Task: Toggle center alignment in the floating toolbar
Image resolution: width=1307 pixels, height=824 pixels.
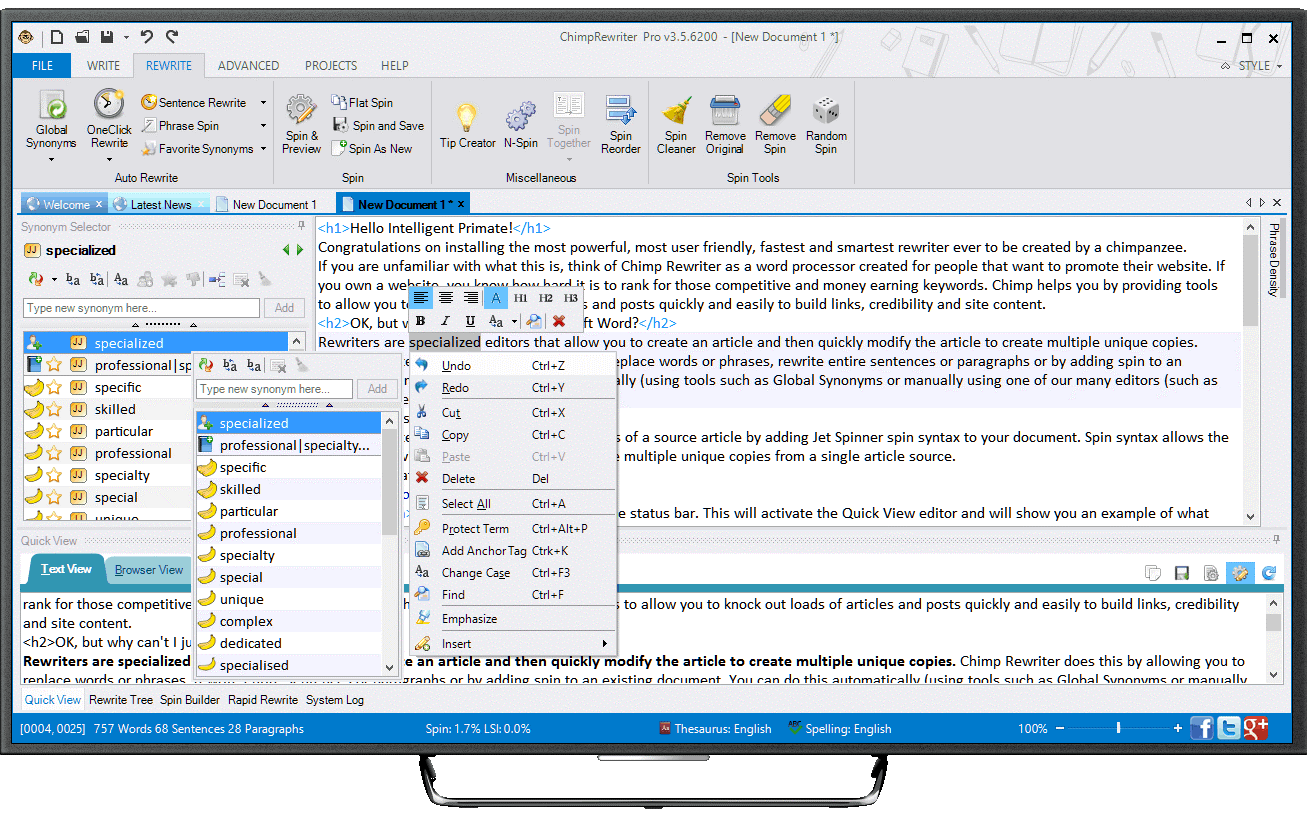Action: (446, 298)
